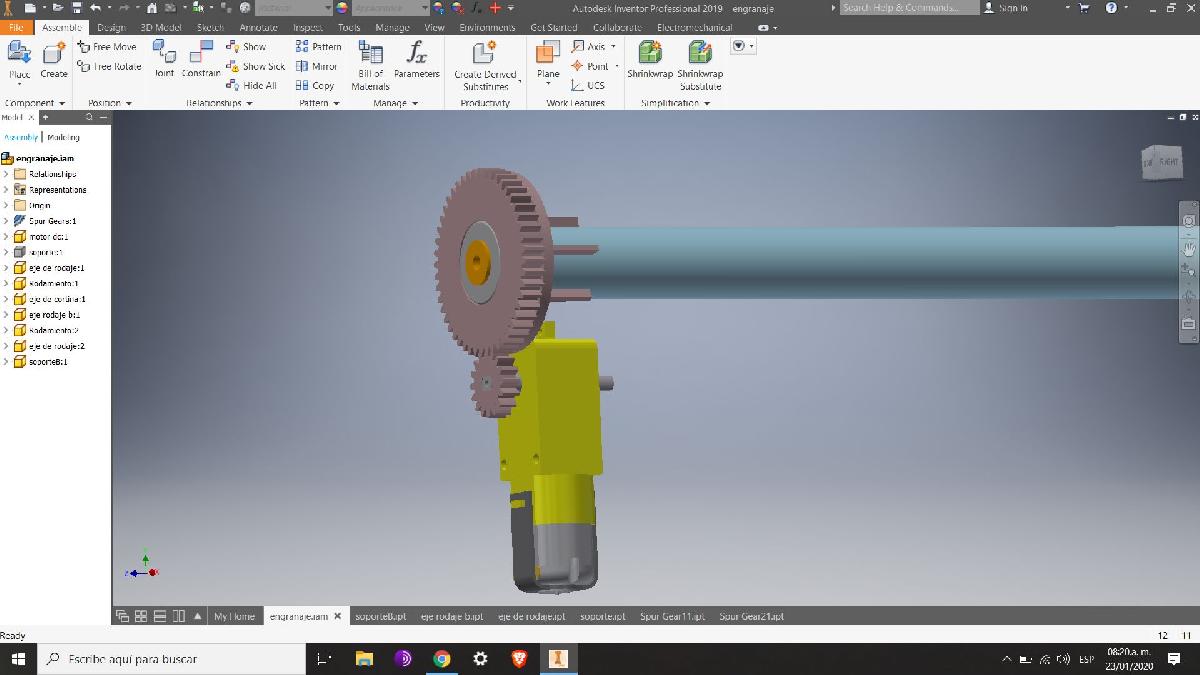Expand the Spur Gears:1 node

(x=6, y=221)
